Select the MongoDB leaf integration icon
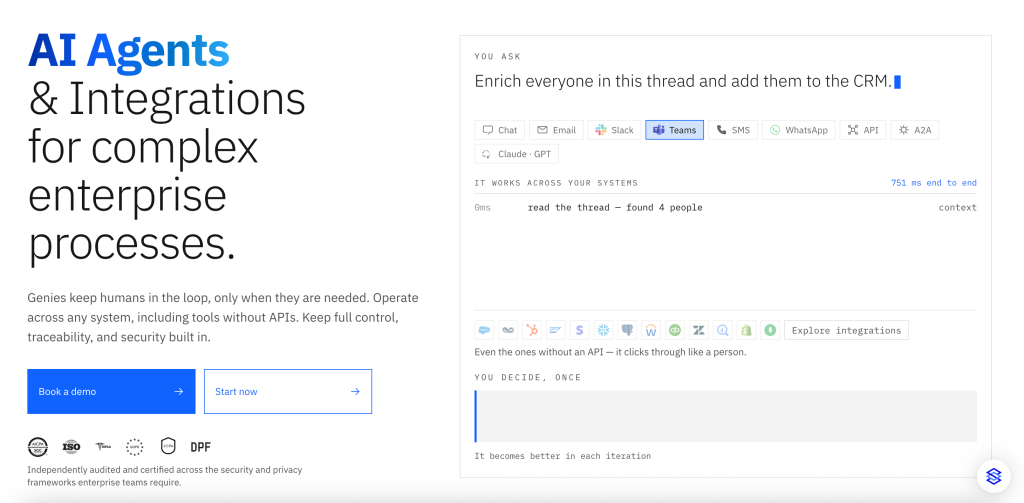The height and width of the screenshot is (503, 1024). pos(771,330)
